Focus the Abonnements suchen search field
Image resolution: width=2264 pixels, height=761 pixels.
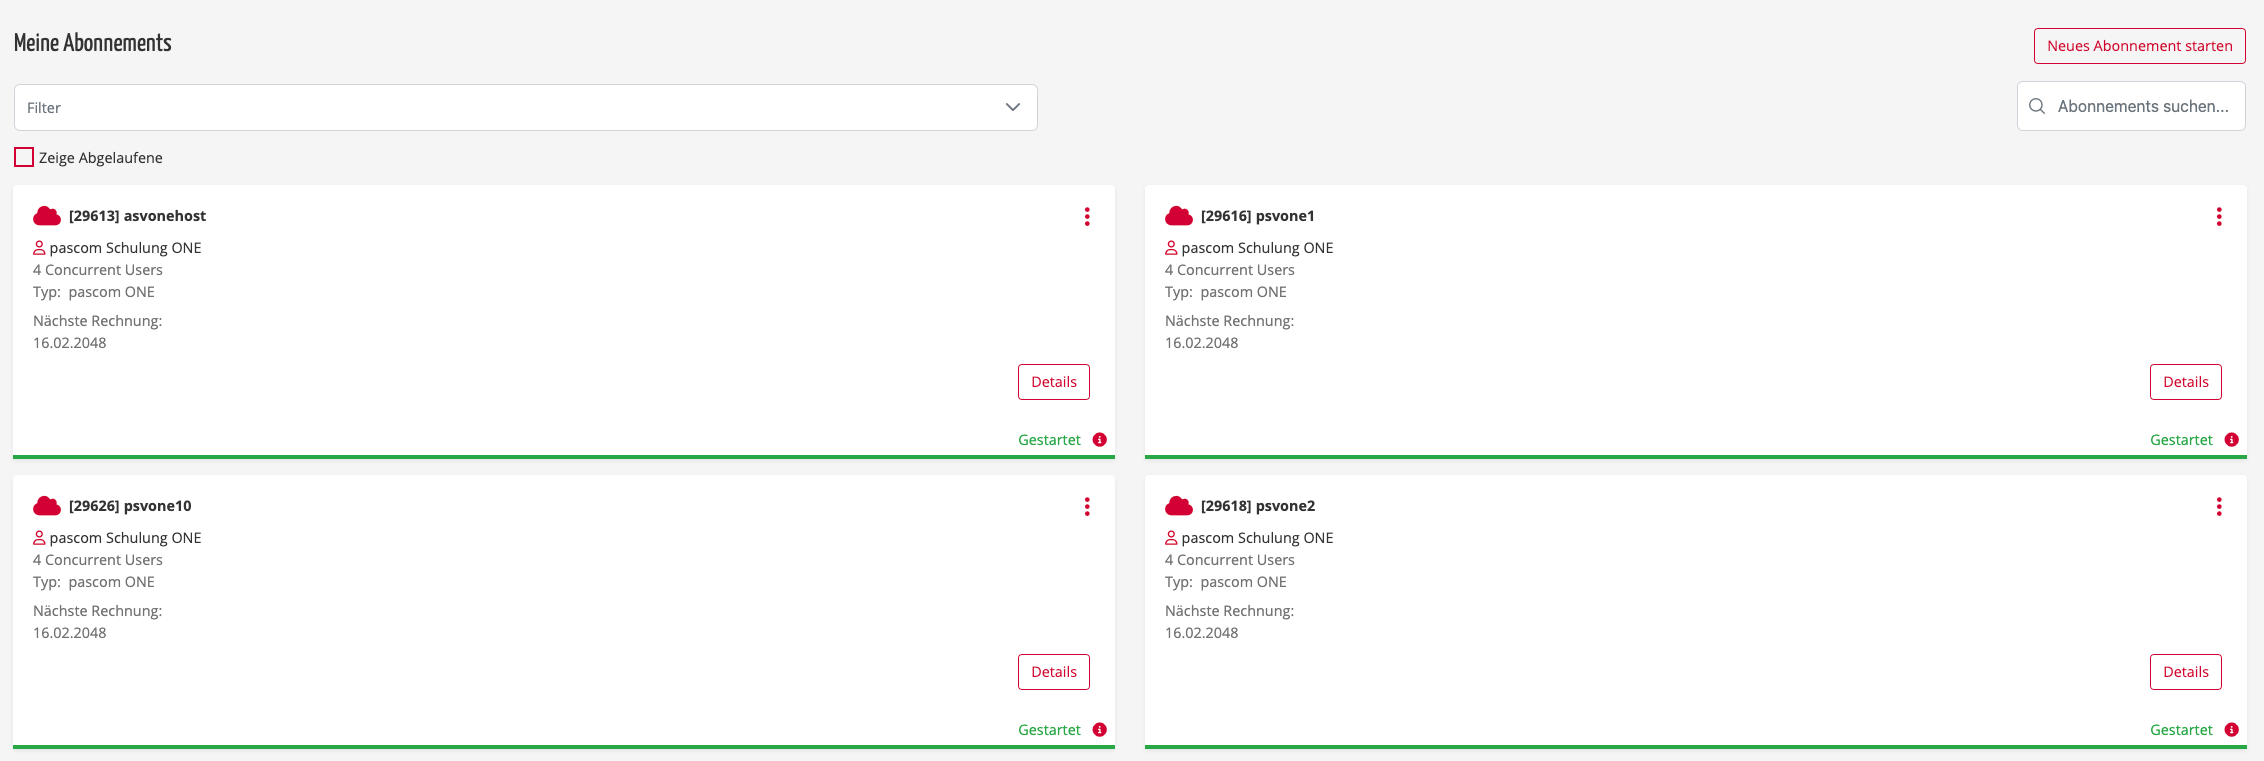(2131, 106)
